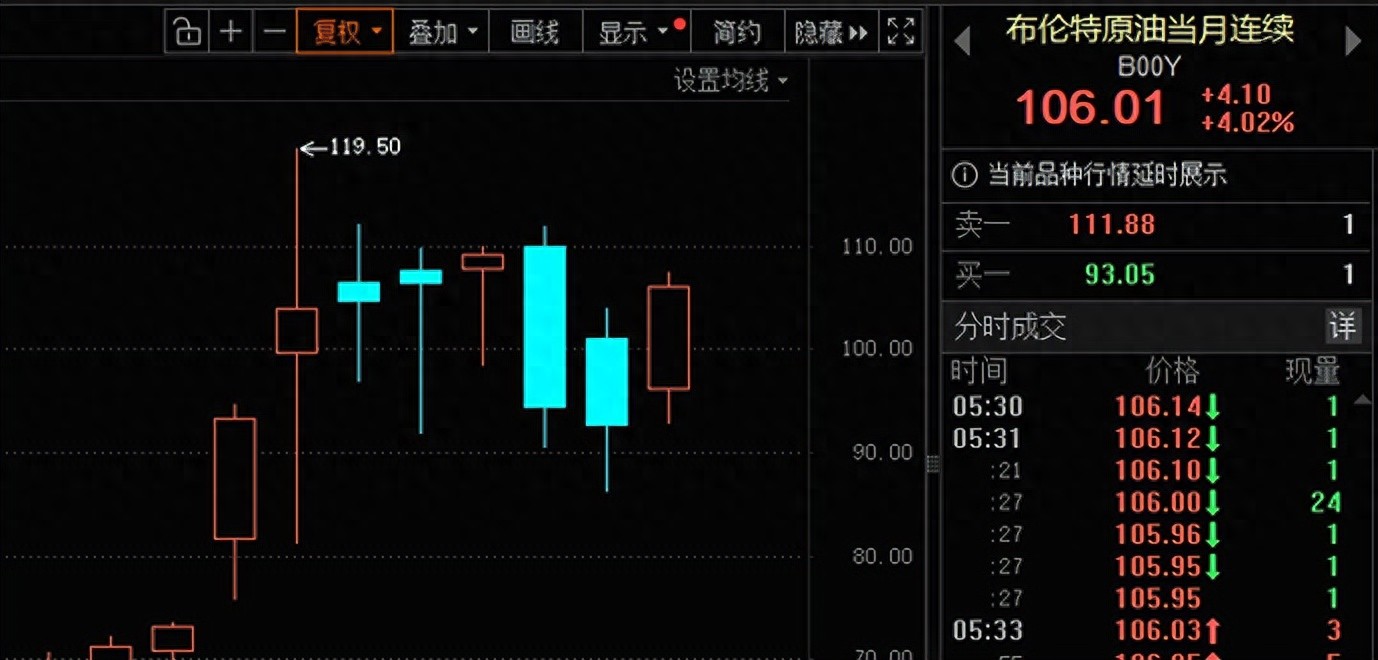Click the largest cyan candlestick body
Image resolution: width=1378 pixels, height=660 pixels.
[545, 326]
